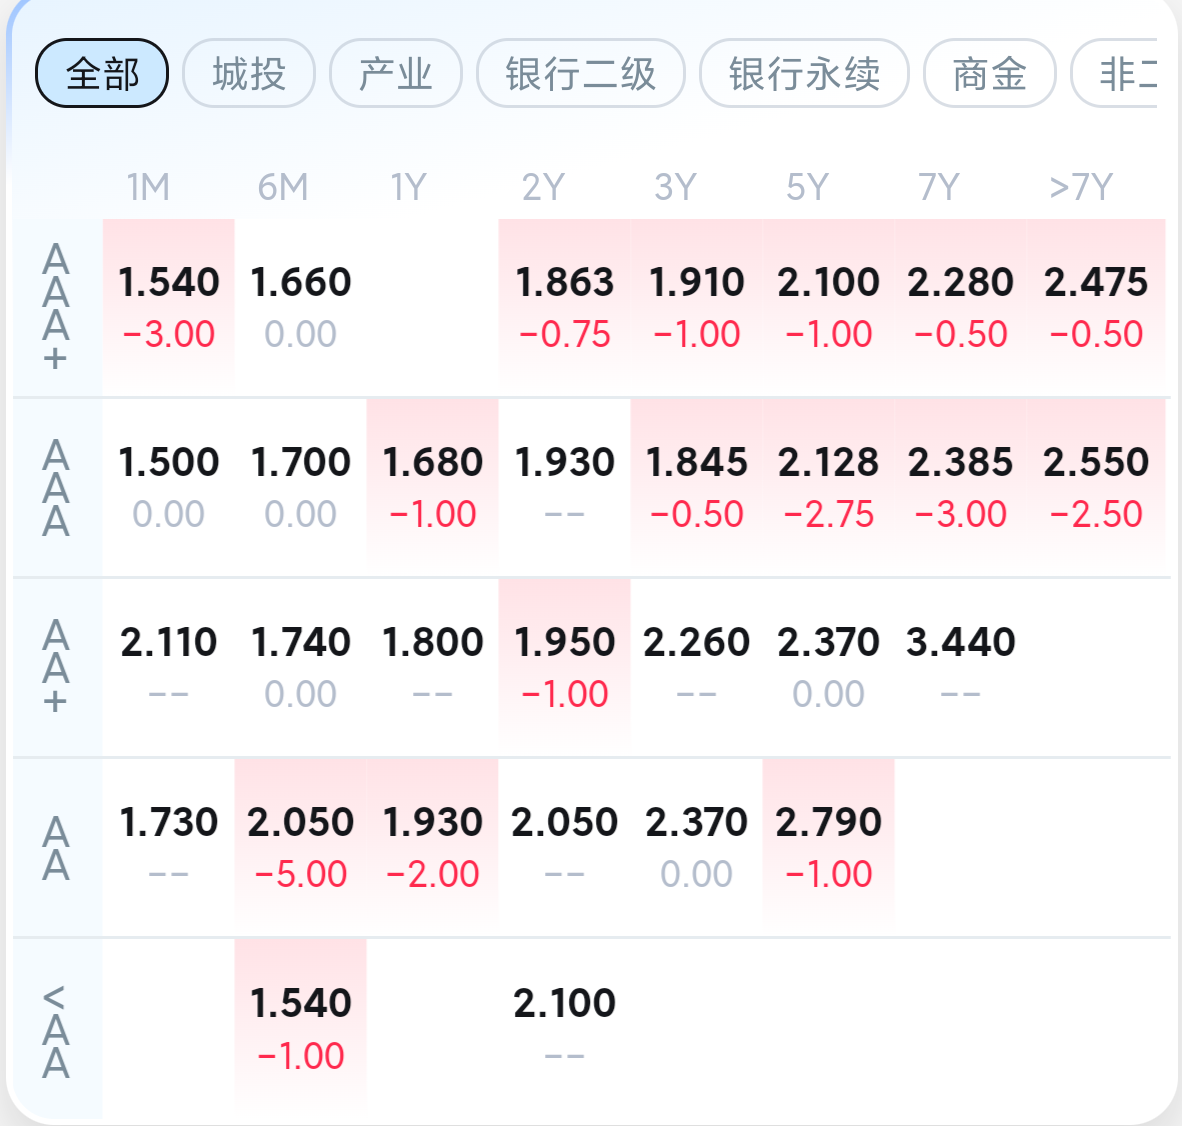Click the partially visible 非 tab
The width and height of the screenshot is (1182, 1126).
[x=1114, y=73]
